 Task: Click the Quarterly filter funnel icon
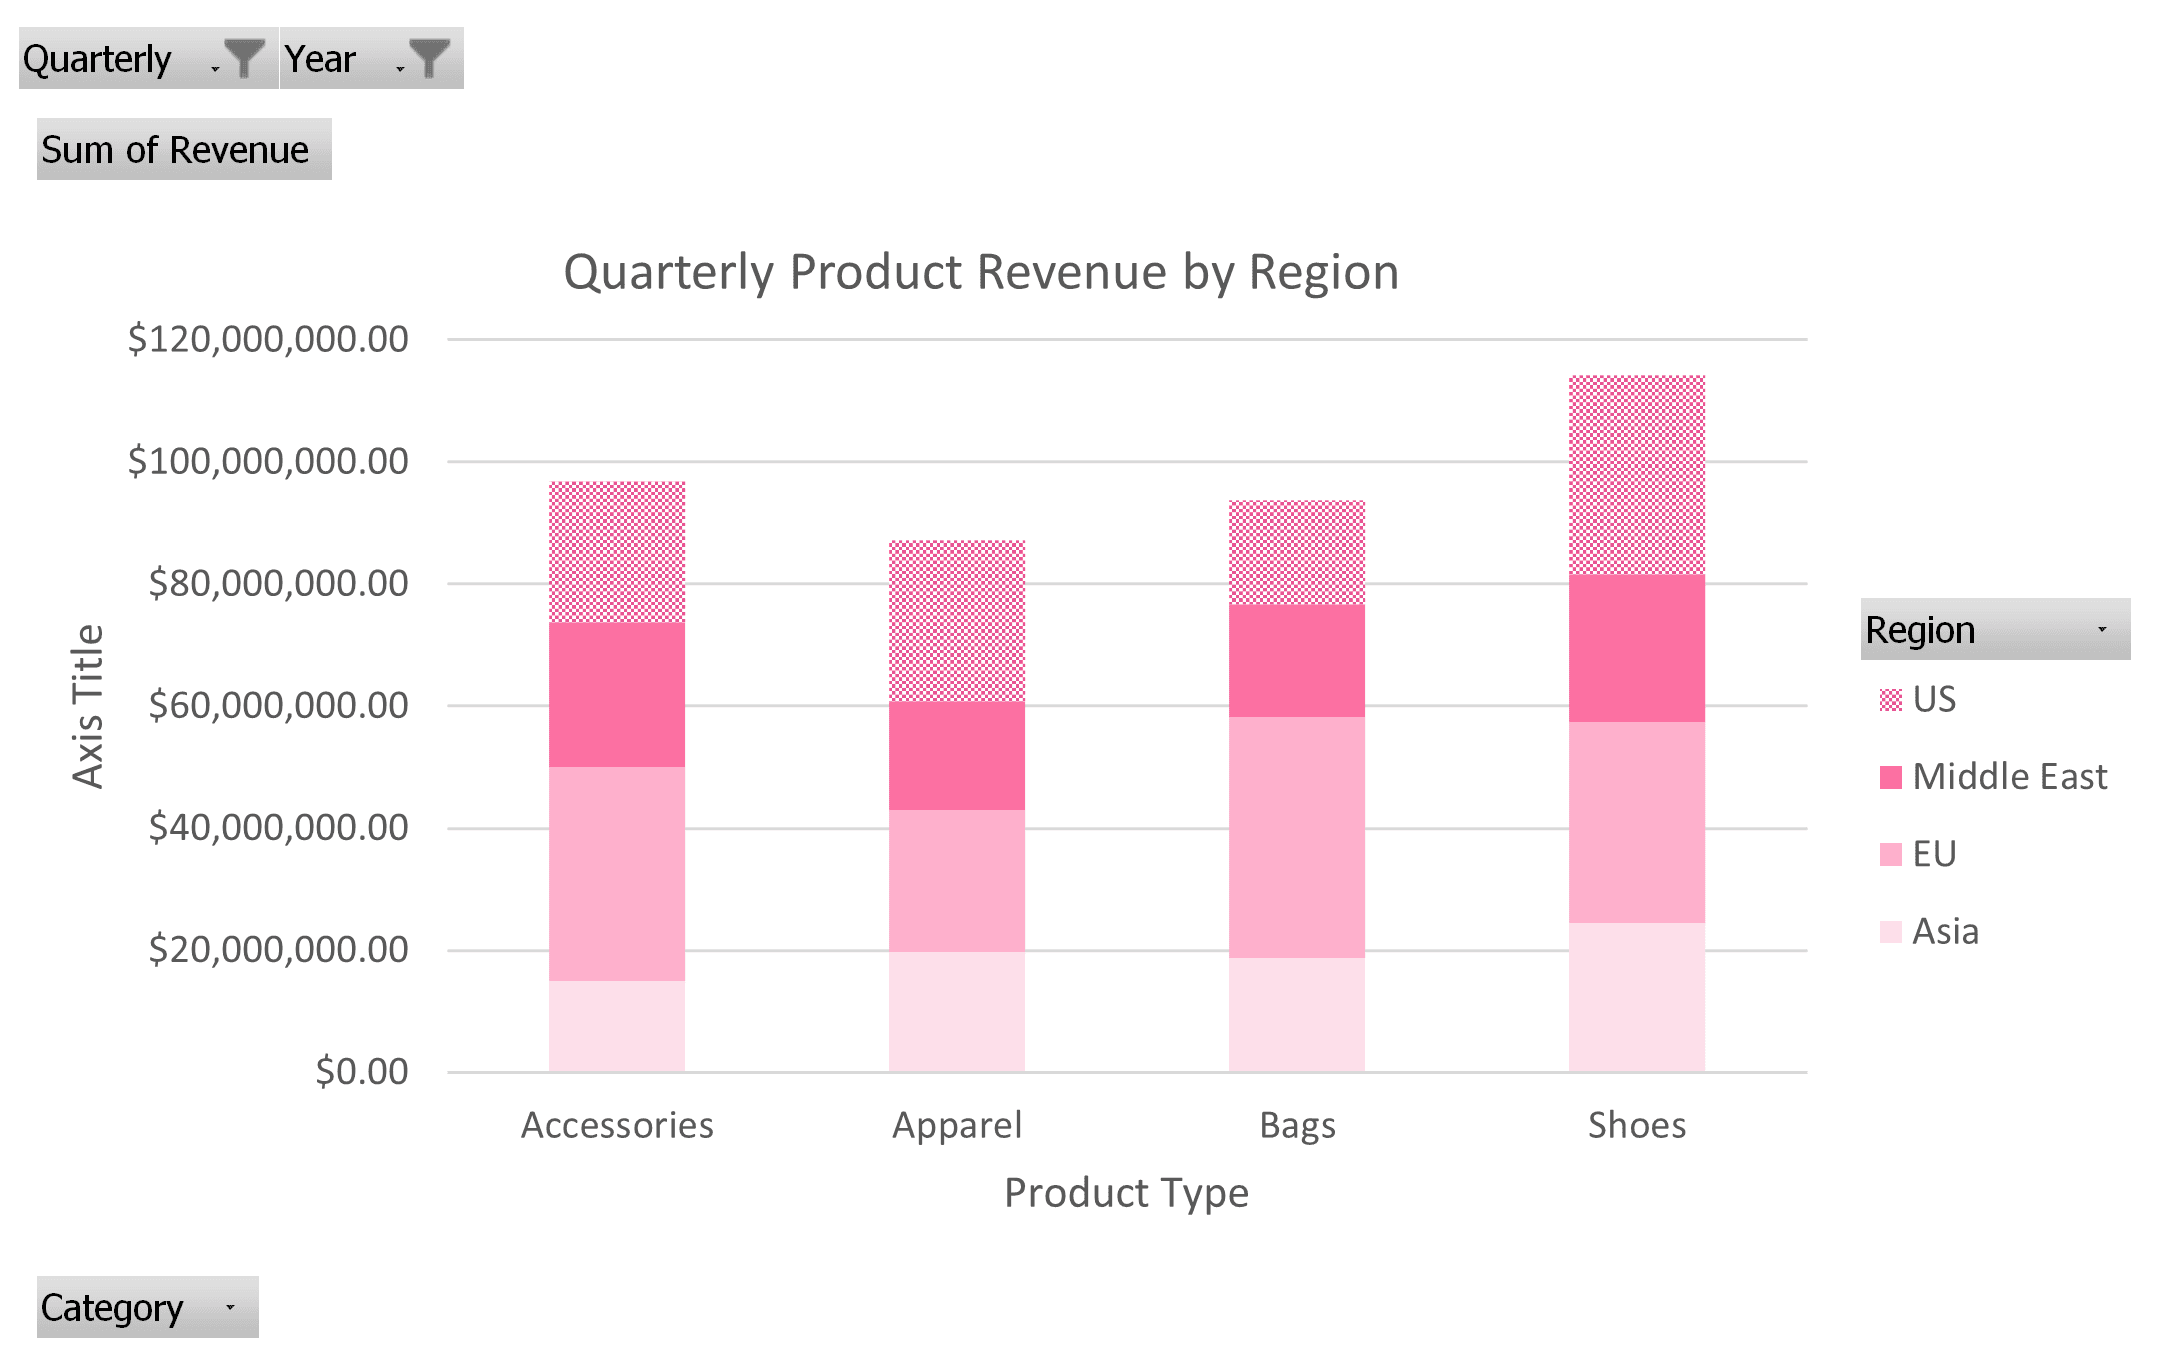pyautogui.click(x=244, y=58)
